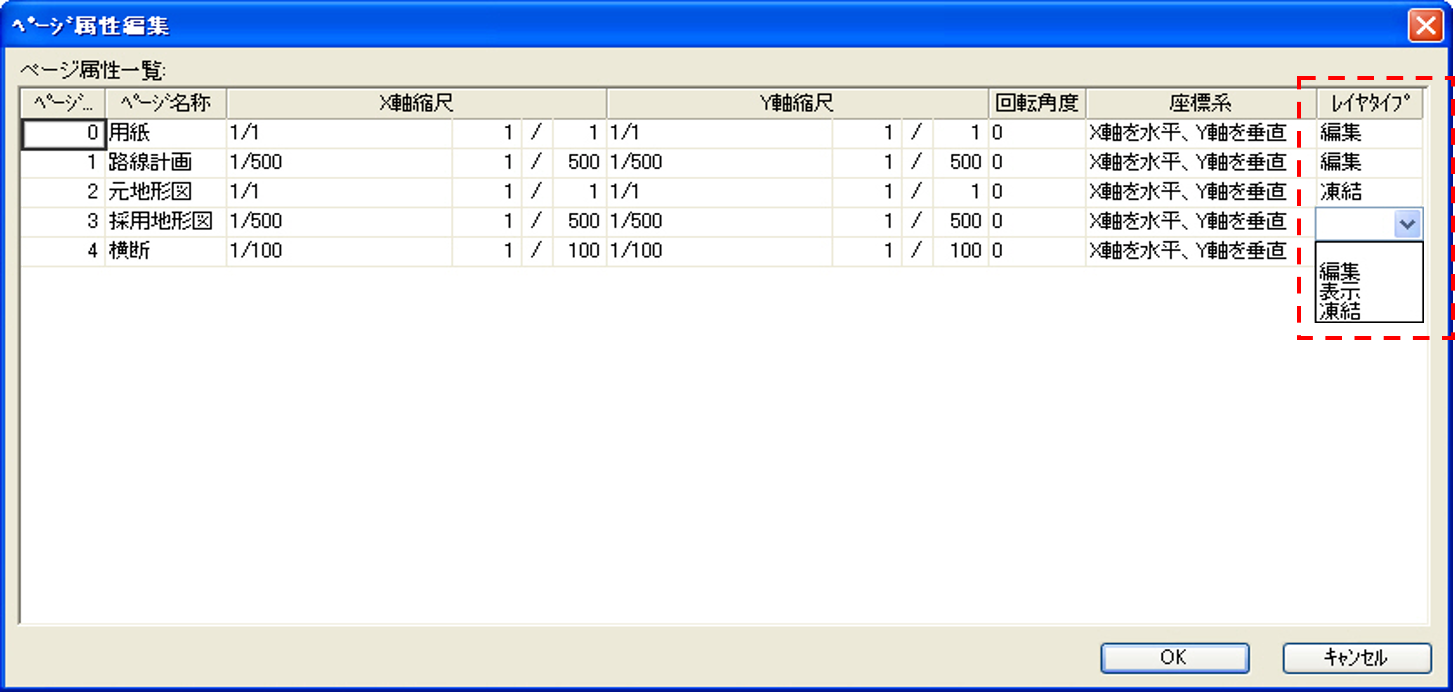
Task: Click the X軸縮尺 column header
Action: click(416, 103)
